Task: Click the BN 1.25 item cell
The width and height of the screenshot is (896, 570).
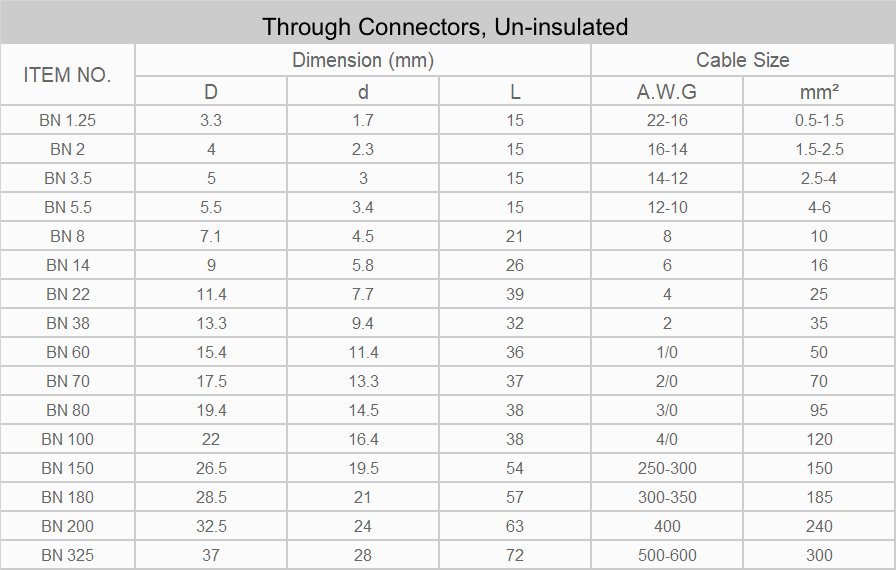Action: [x=67, y=121]
